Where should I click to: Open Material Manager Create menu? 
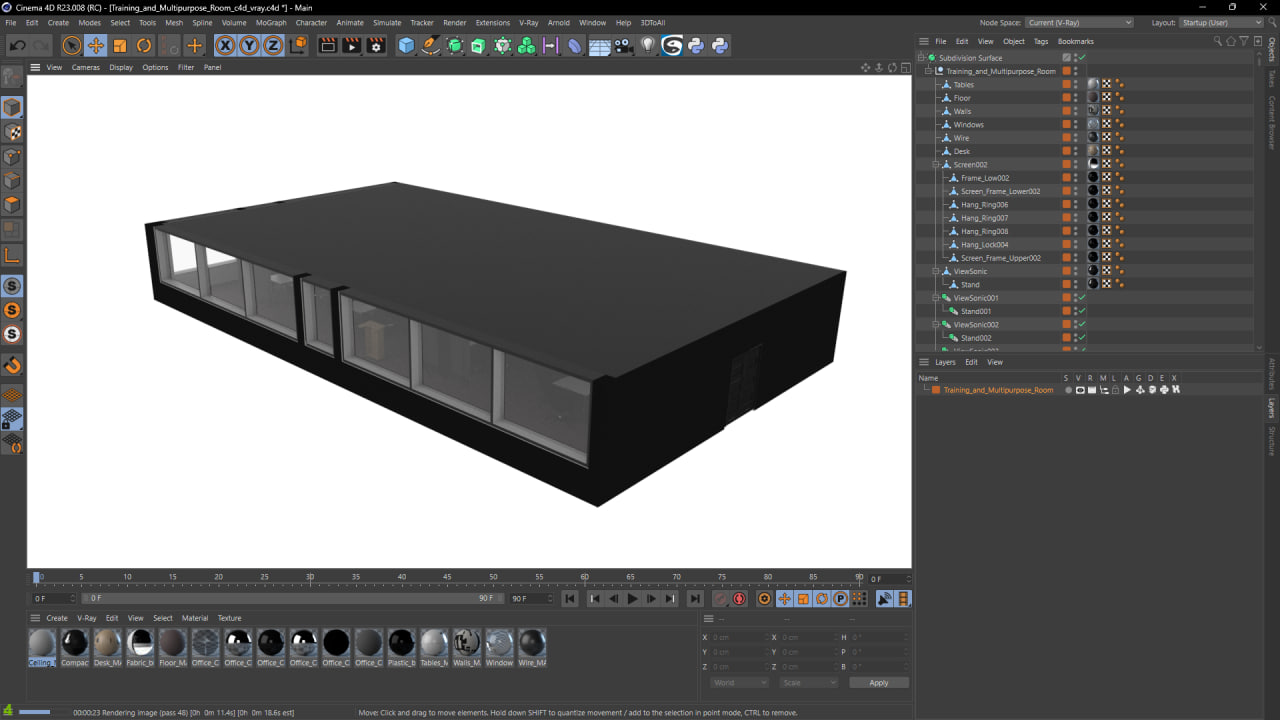tap(57, 618)
